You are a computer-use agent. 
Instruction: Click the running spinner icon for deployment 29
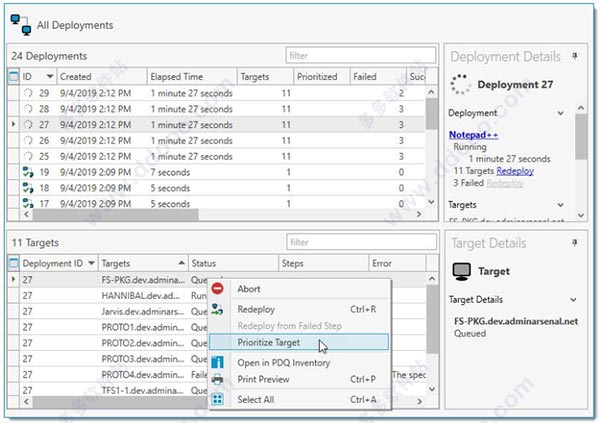[28, 93]
